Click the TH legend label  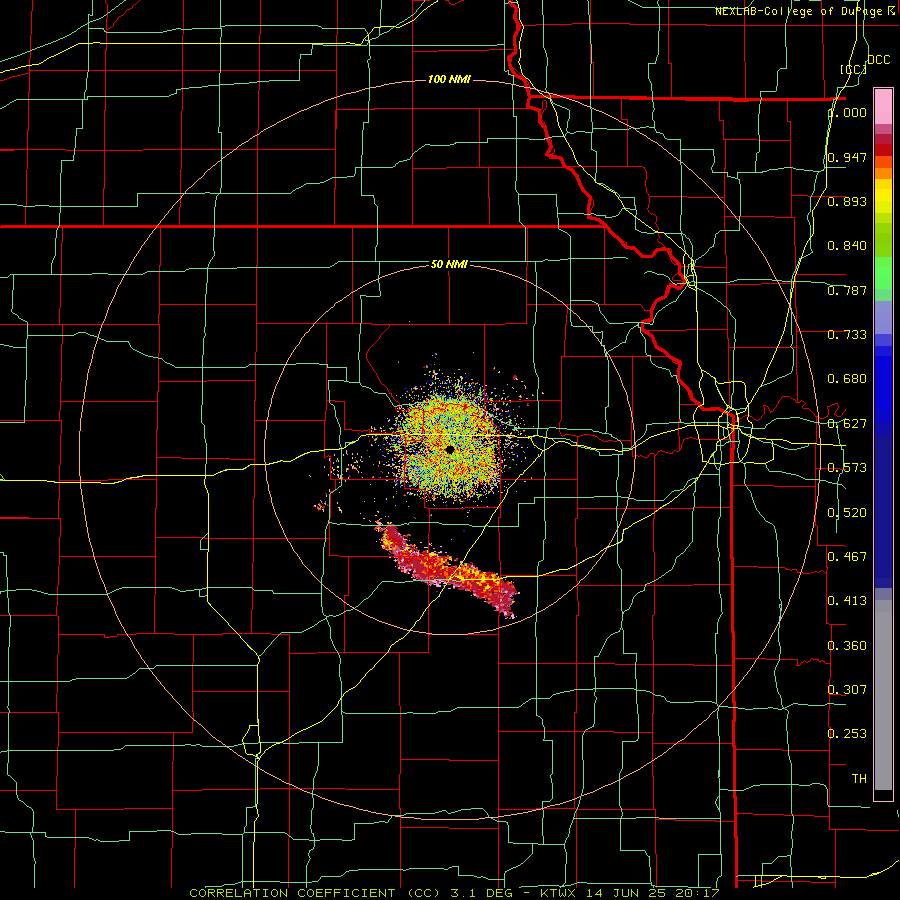pyautogui.click(x=859, y=778)
